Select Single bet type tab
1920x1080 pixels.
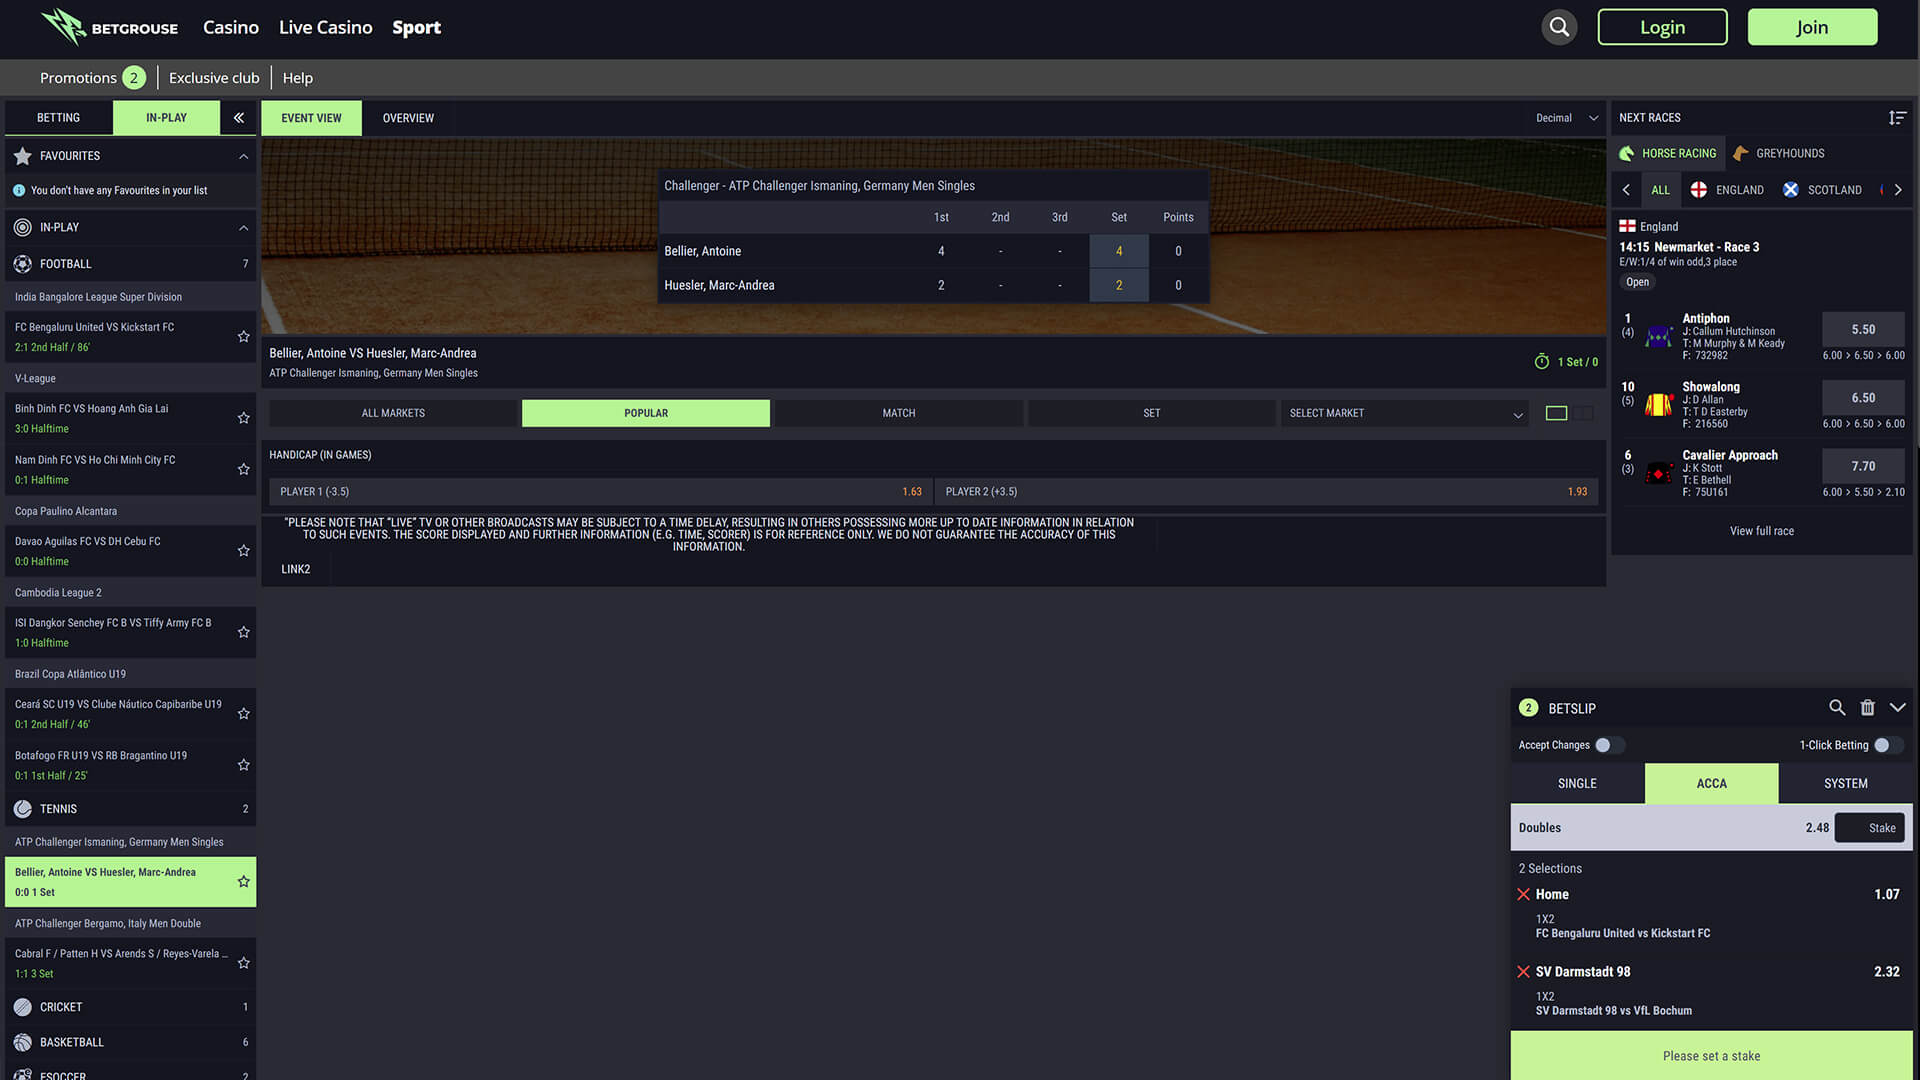coord(1577,784)
